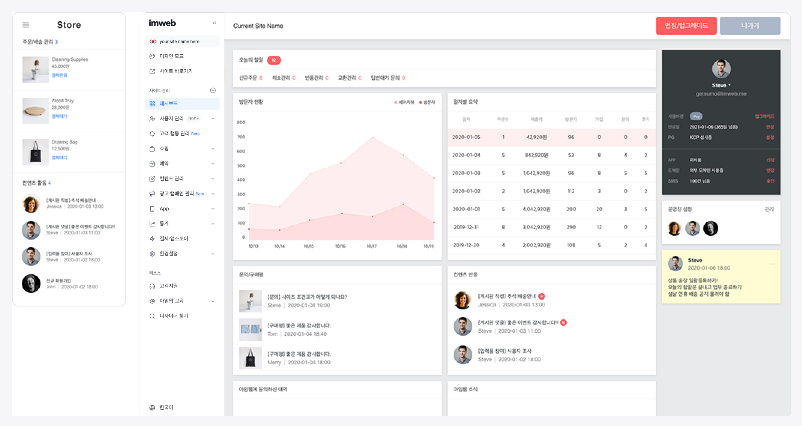802x426 pixels.
Task: Click the imweb logo
Action: coord(162,23)
